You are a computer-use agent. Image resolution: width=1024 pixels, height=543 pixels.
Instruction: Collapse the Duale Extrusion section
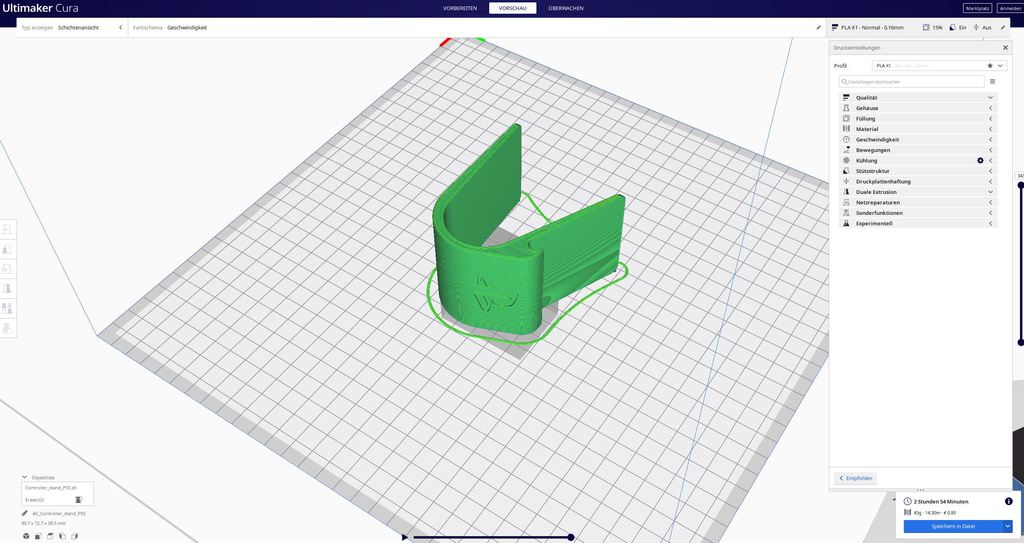(x=990, y=191)
